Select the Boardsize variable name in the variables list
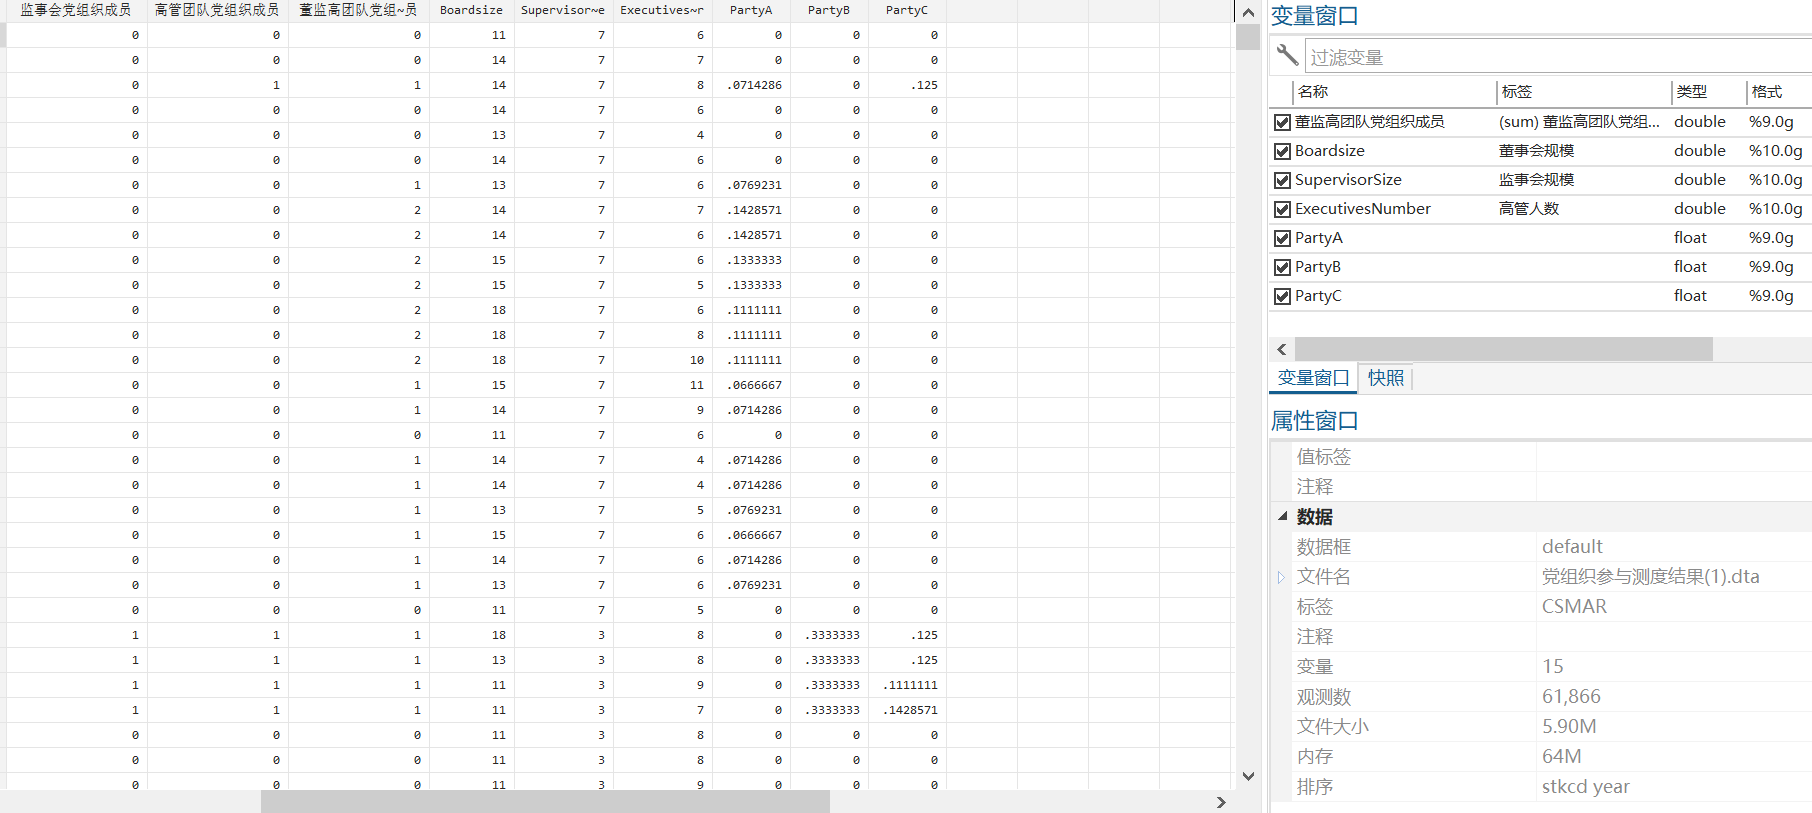1812x813 pixels. pyautogui.click(x=1329, y=151)
